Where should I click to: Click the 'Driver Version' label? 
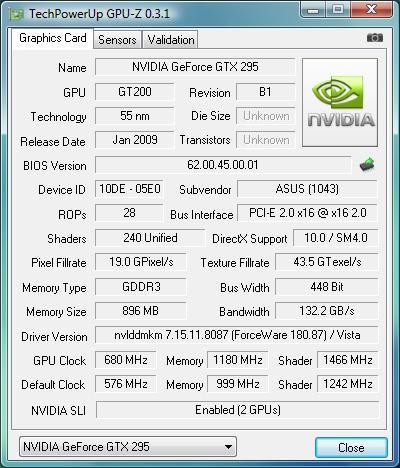point(54,337)
